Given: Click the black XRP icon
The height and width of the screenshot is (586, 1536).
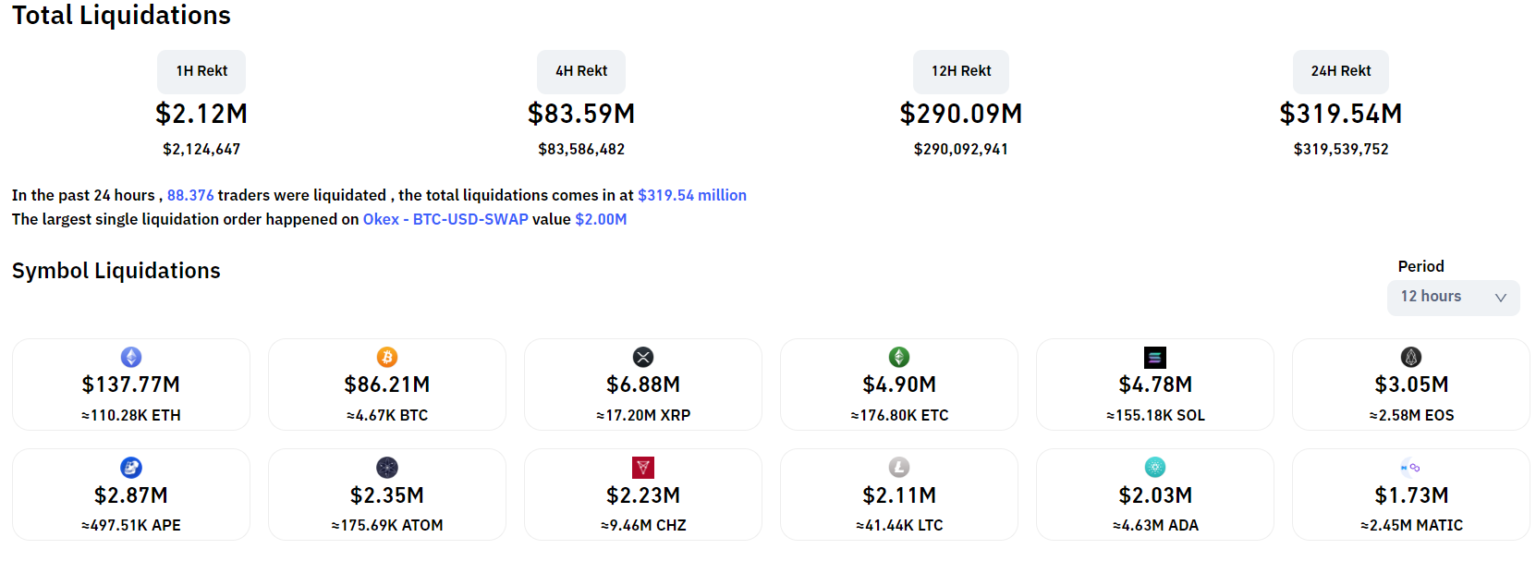Looking at the screenshot, I should coord(643,357).
